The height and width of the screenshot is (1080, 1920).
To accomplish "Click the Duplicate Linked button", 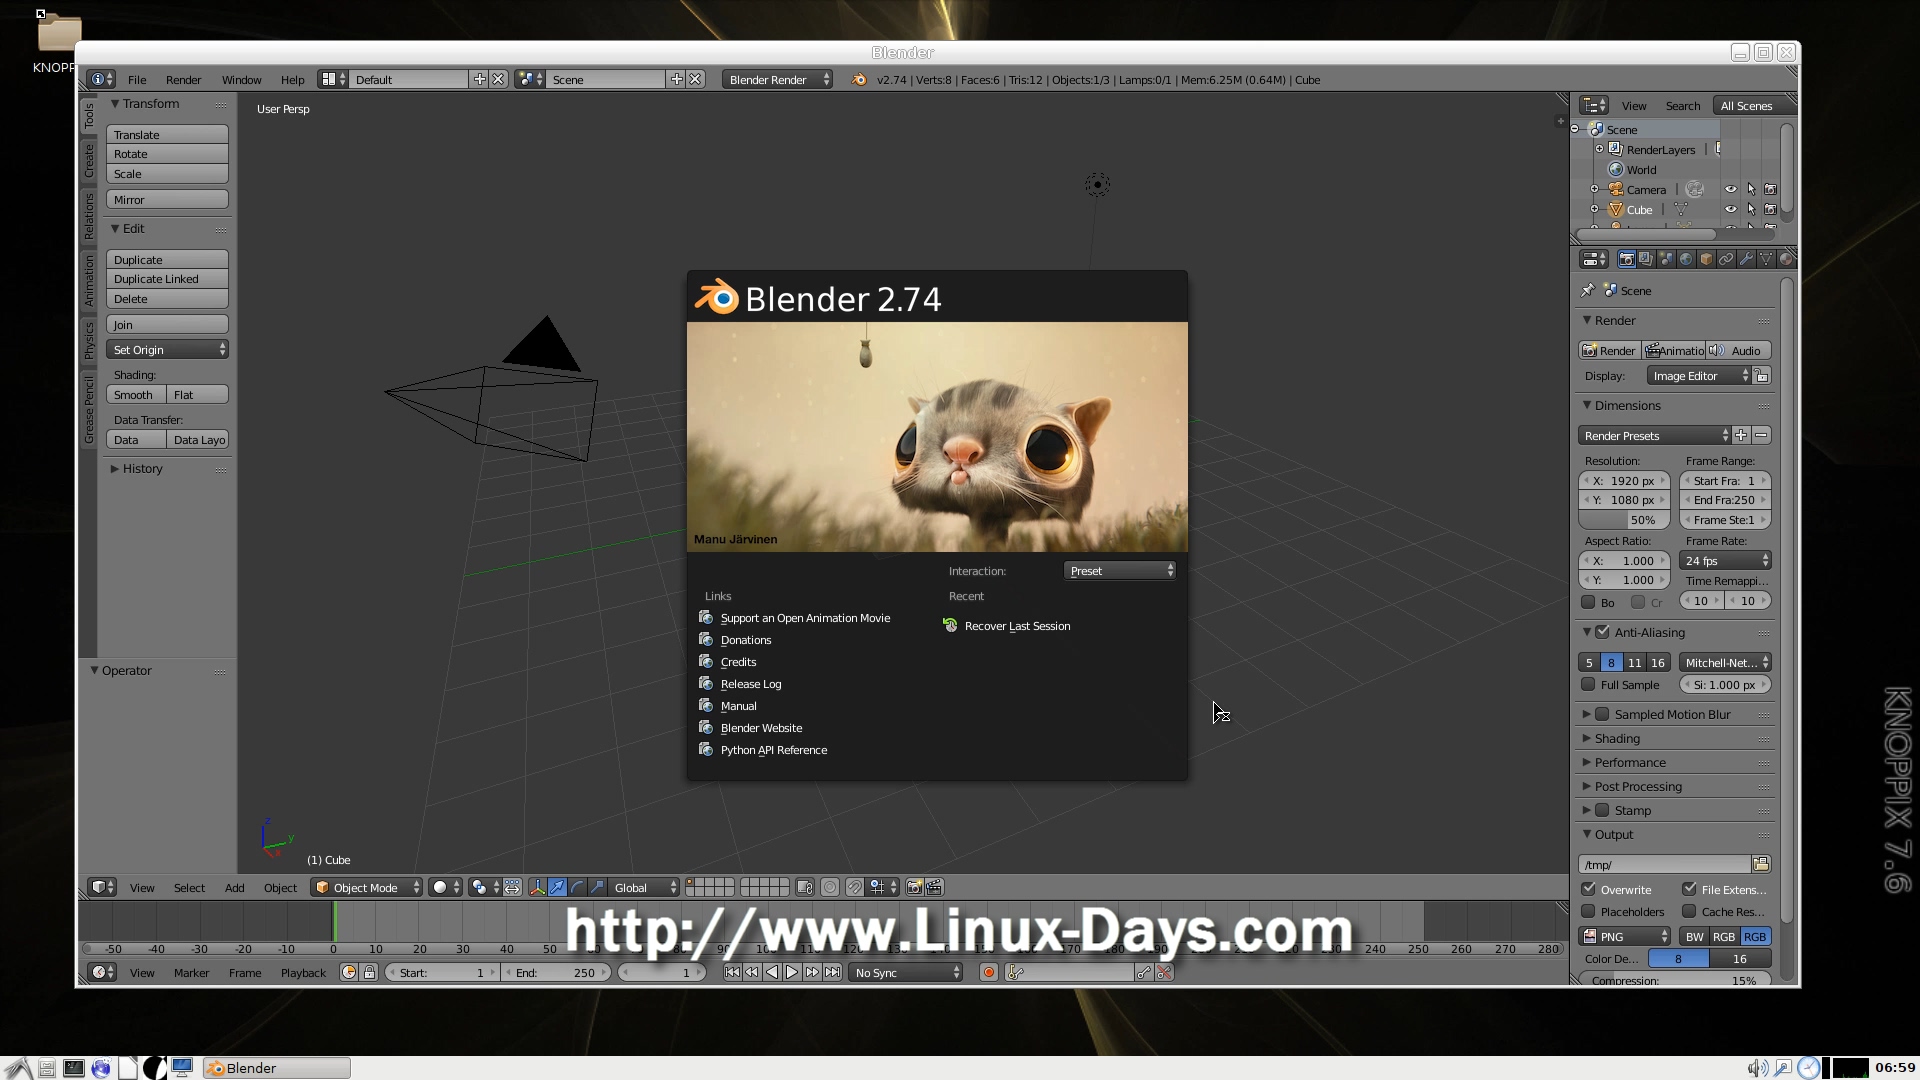I will click(167, 279).
